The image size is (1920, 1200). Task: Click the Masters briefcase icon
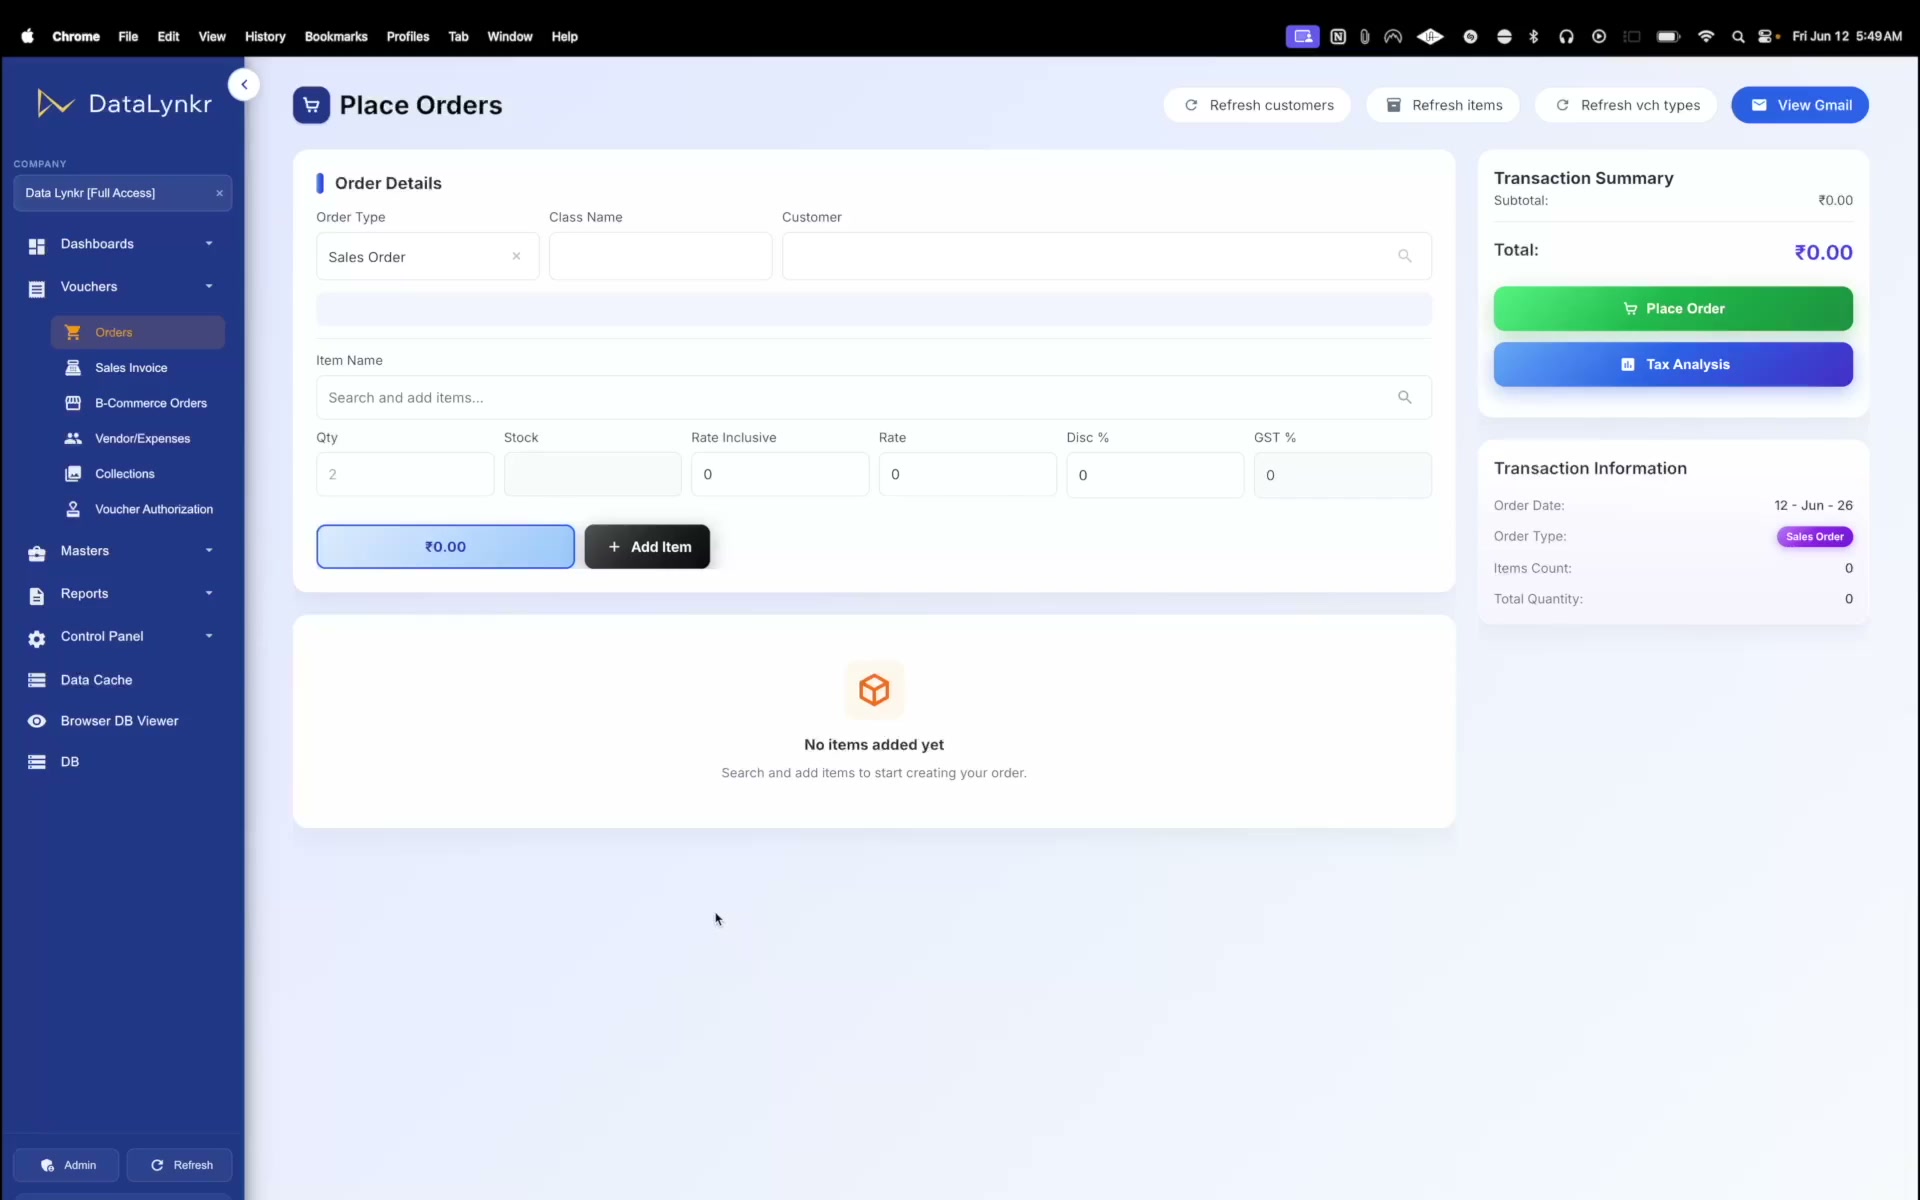click(37, 552)
